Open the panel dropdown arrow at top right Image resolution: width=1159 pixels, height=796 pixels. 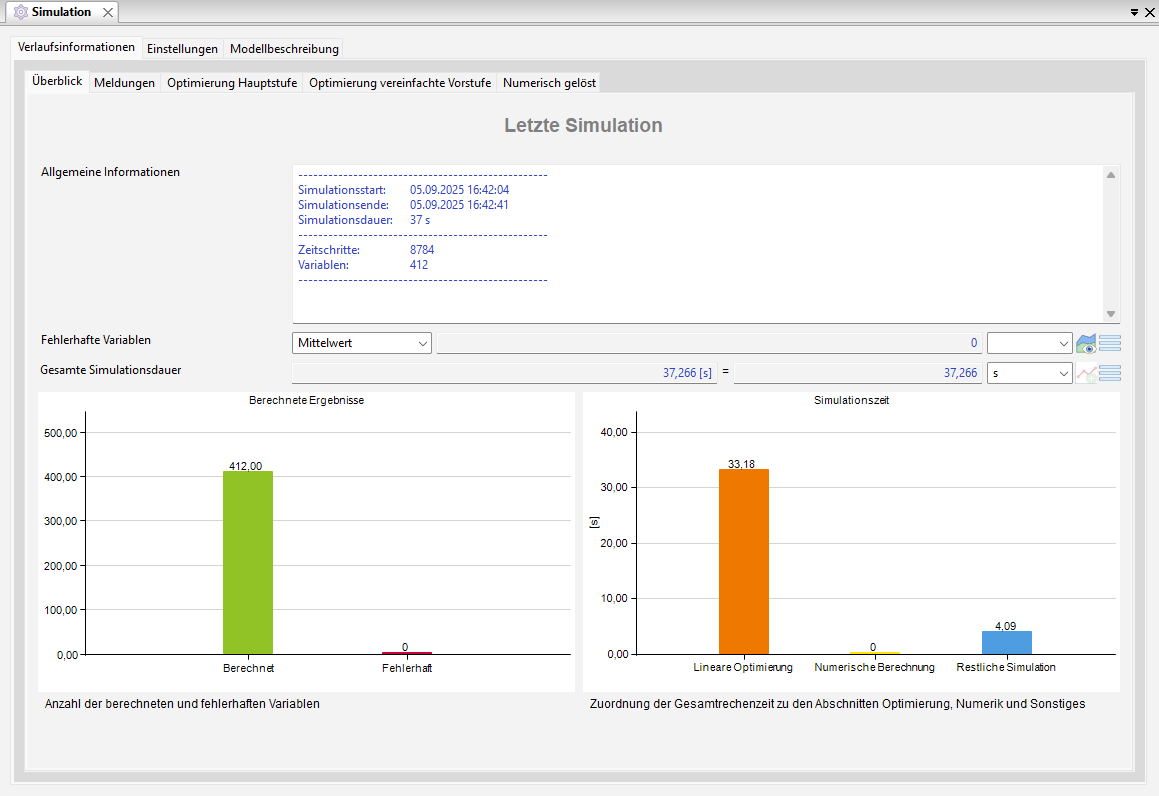coord(1134,13)
